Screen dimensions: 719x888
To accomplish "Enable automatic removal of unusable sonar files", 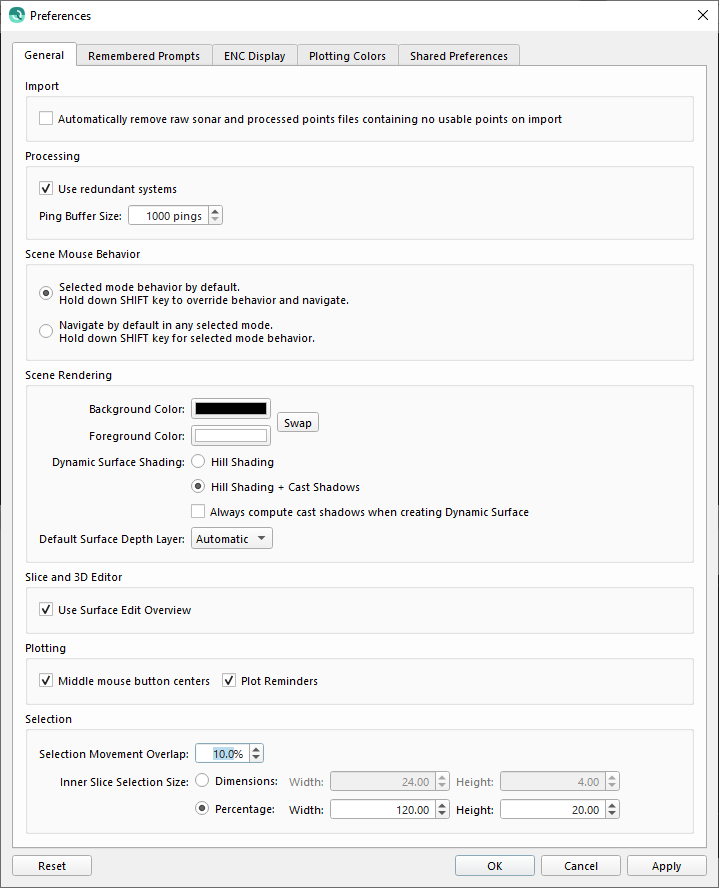I will coord(46,119).
